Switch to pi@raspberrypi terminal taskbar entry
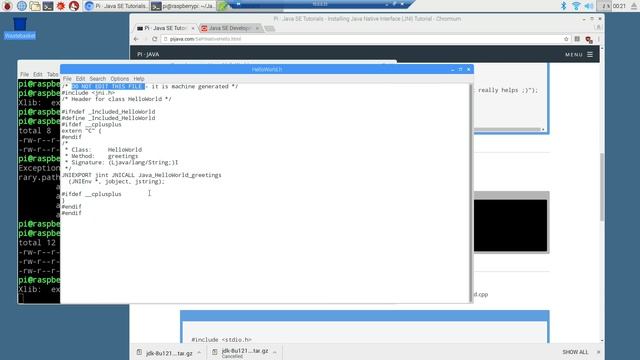This screenshot has width=640, height=360. coord(183,6)
